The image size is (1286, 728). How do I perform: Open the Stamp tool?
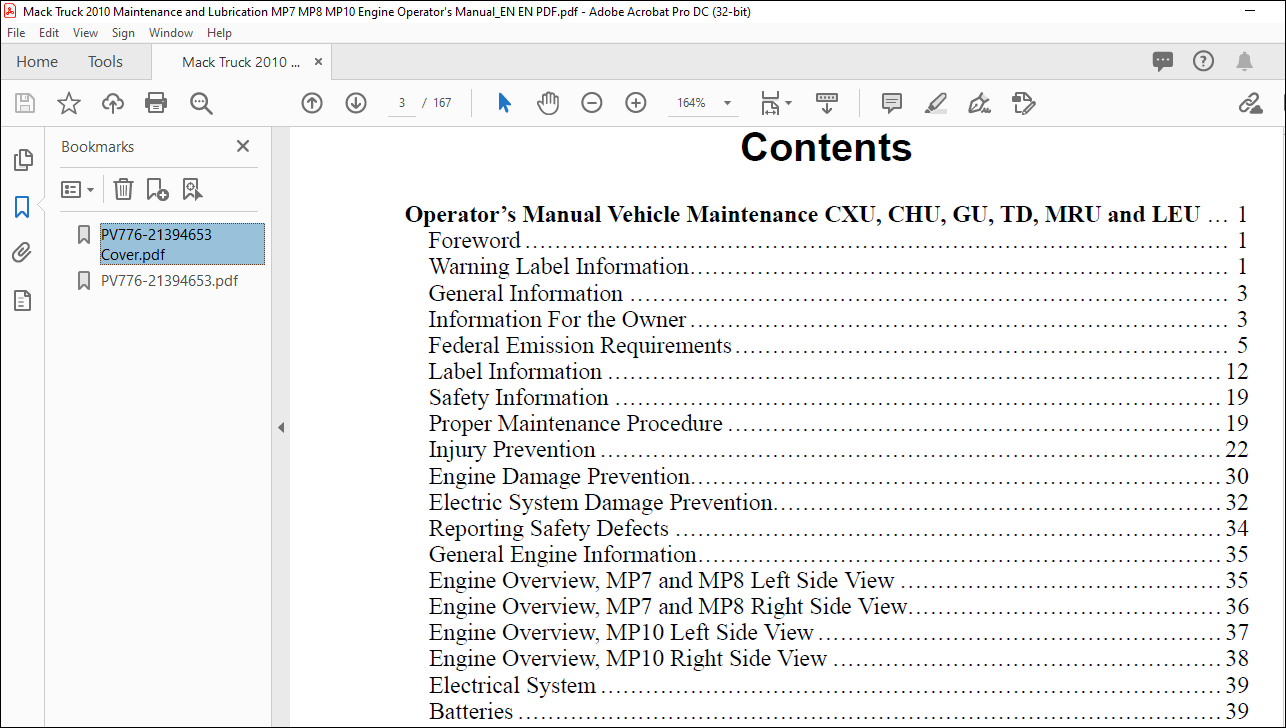[x=1023, y=103]
